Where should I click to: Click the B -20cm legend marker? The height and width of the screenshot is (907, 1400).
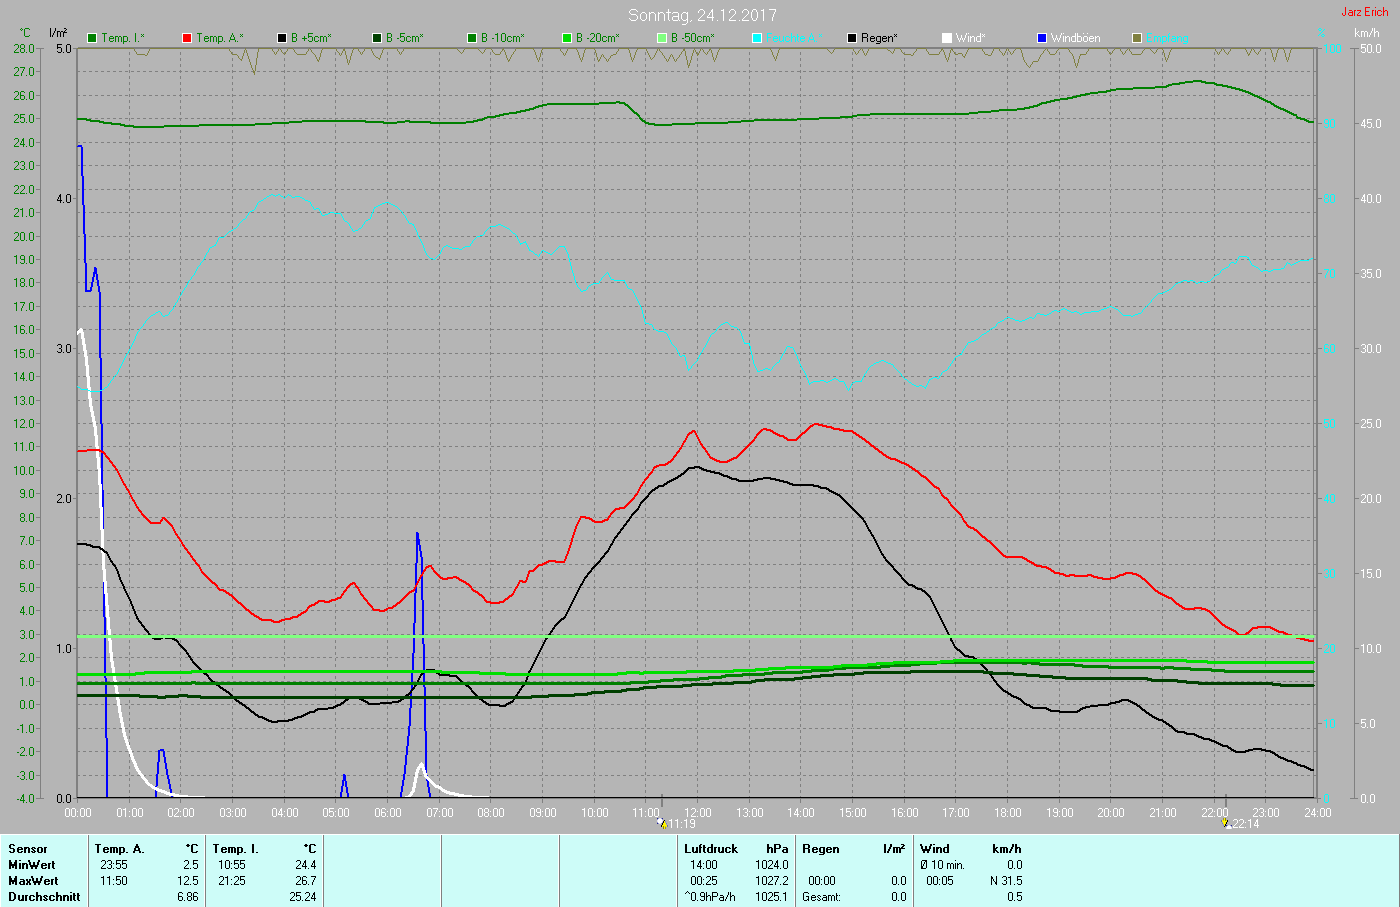[x=567, y=38]
